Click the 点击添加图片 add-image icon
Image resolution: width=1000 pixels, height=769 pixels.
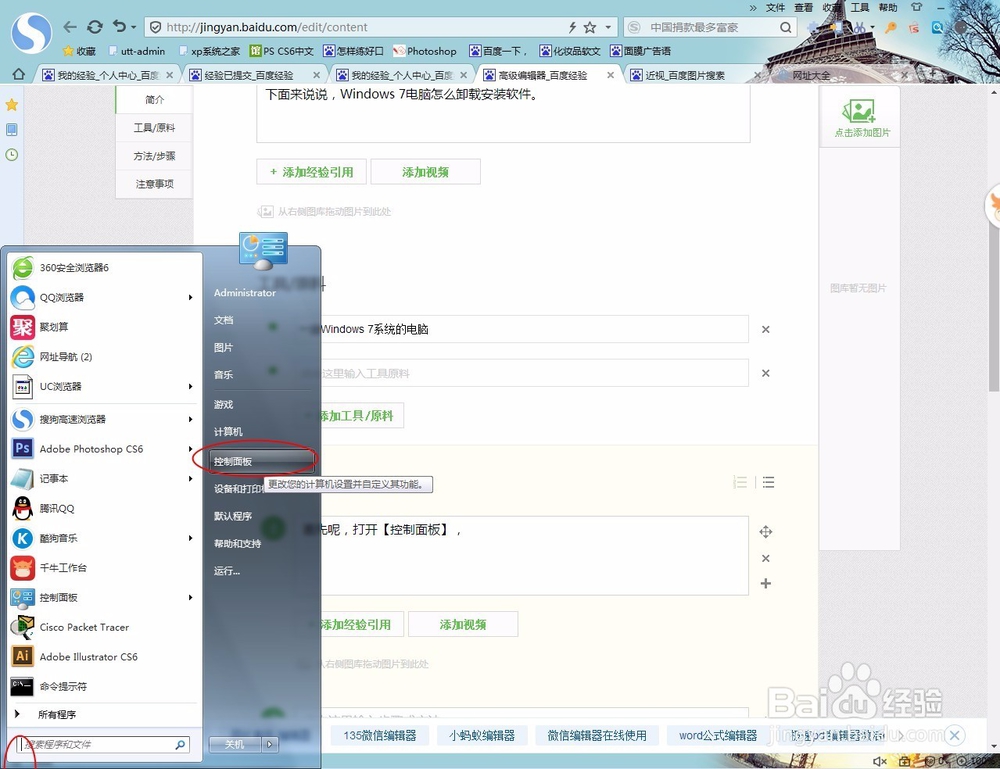[x=859, y=115]
